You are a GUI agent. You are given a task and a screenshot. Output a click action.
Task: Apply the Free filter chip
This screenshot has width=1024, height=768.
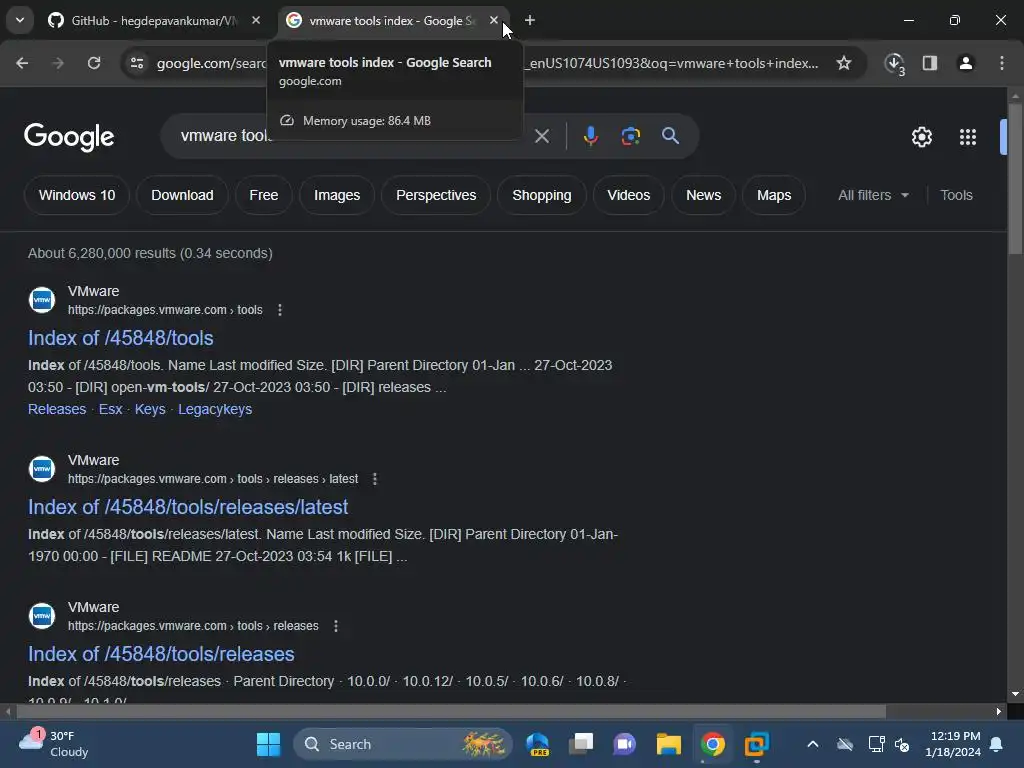(264, 195)
